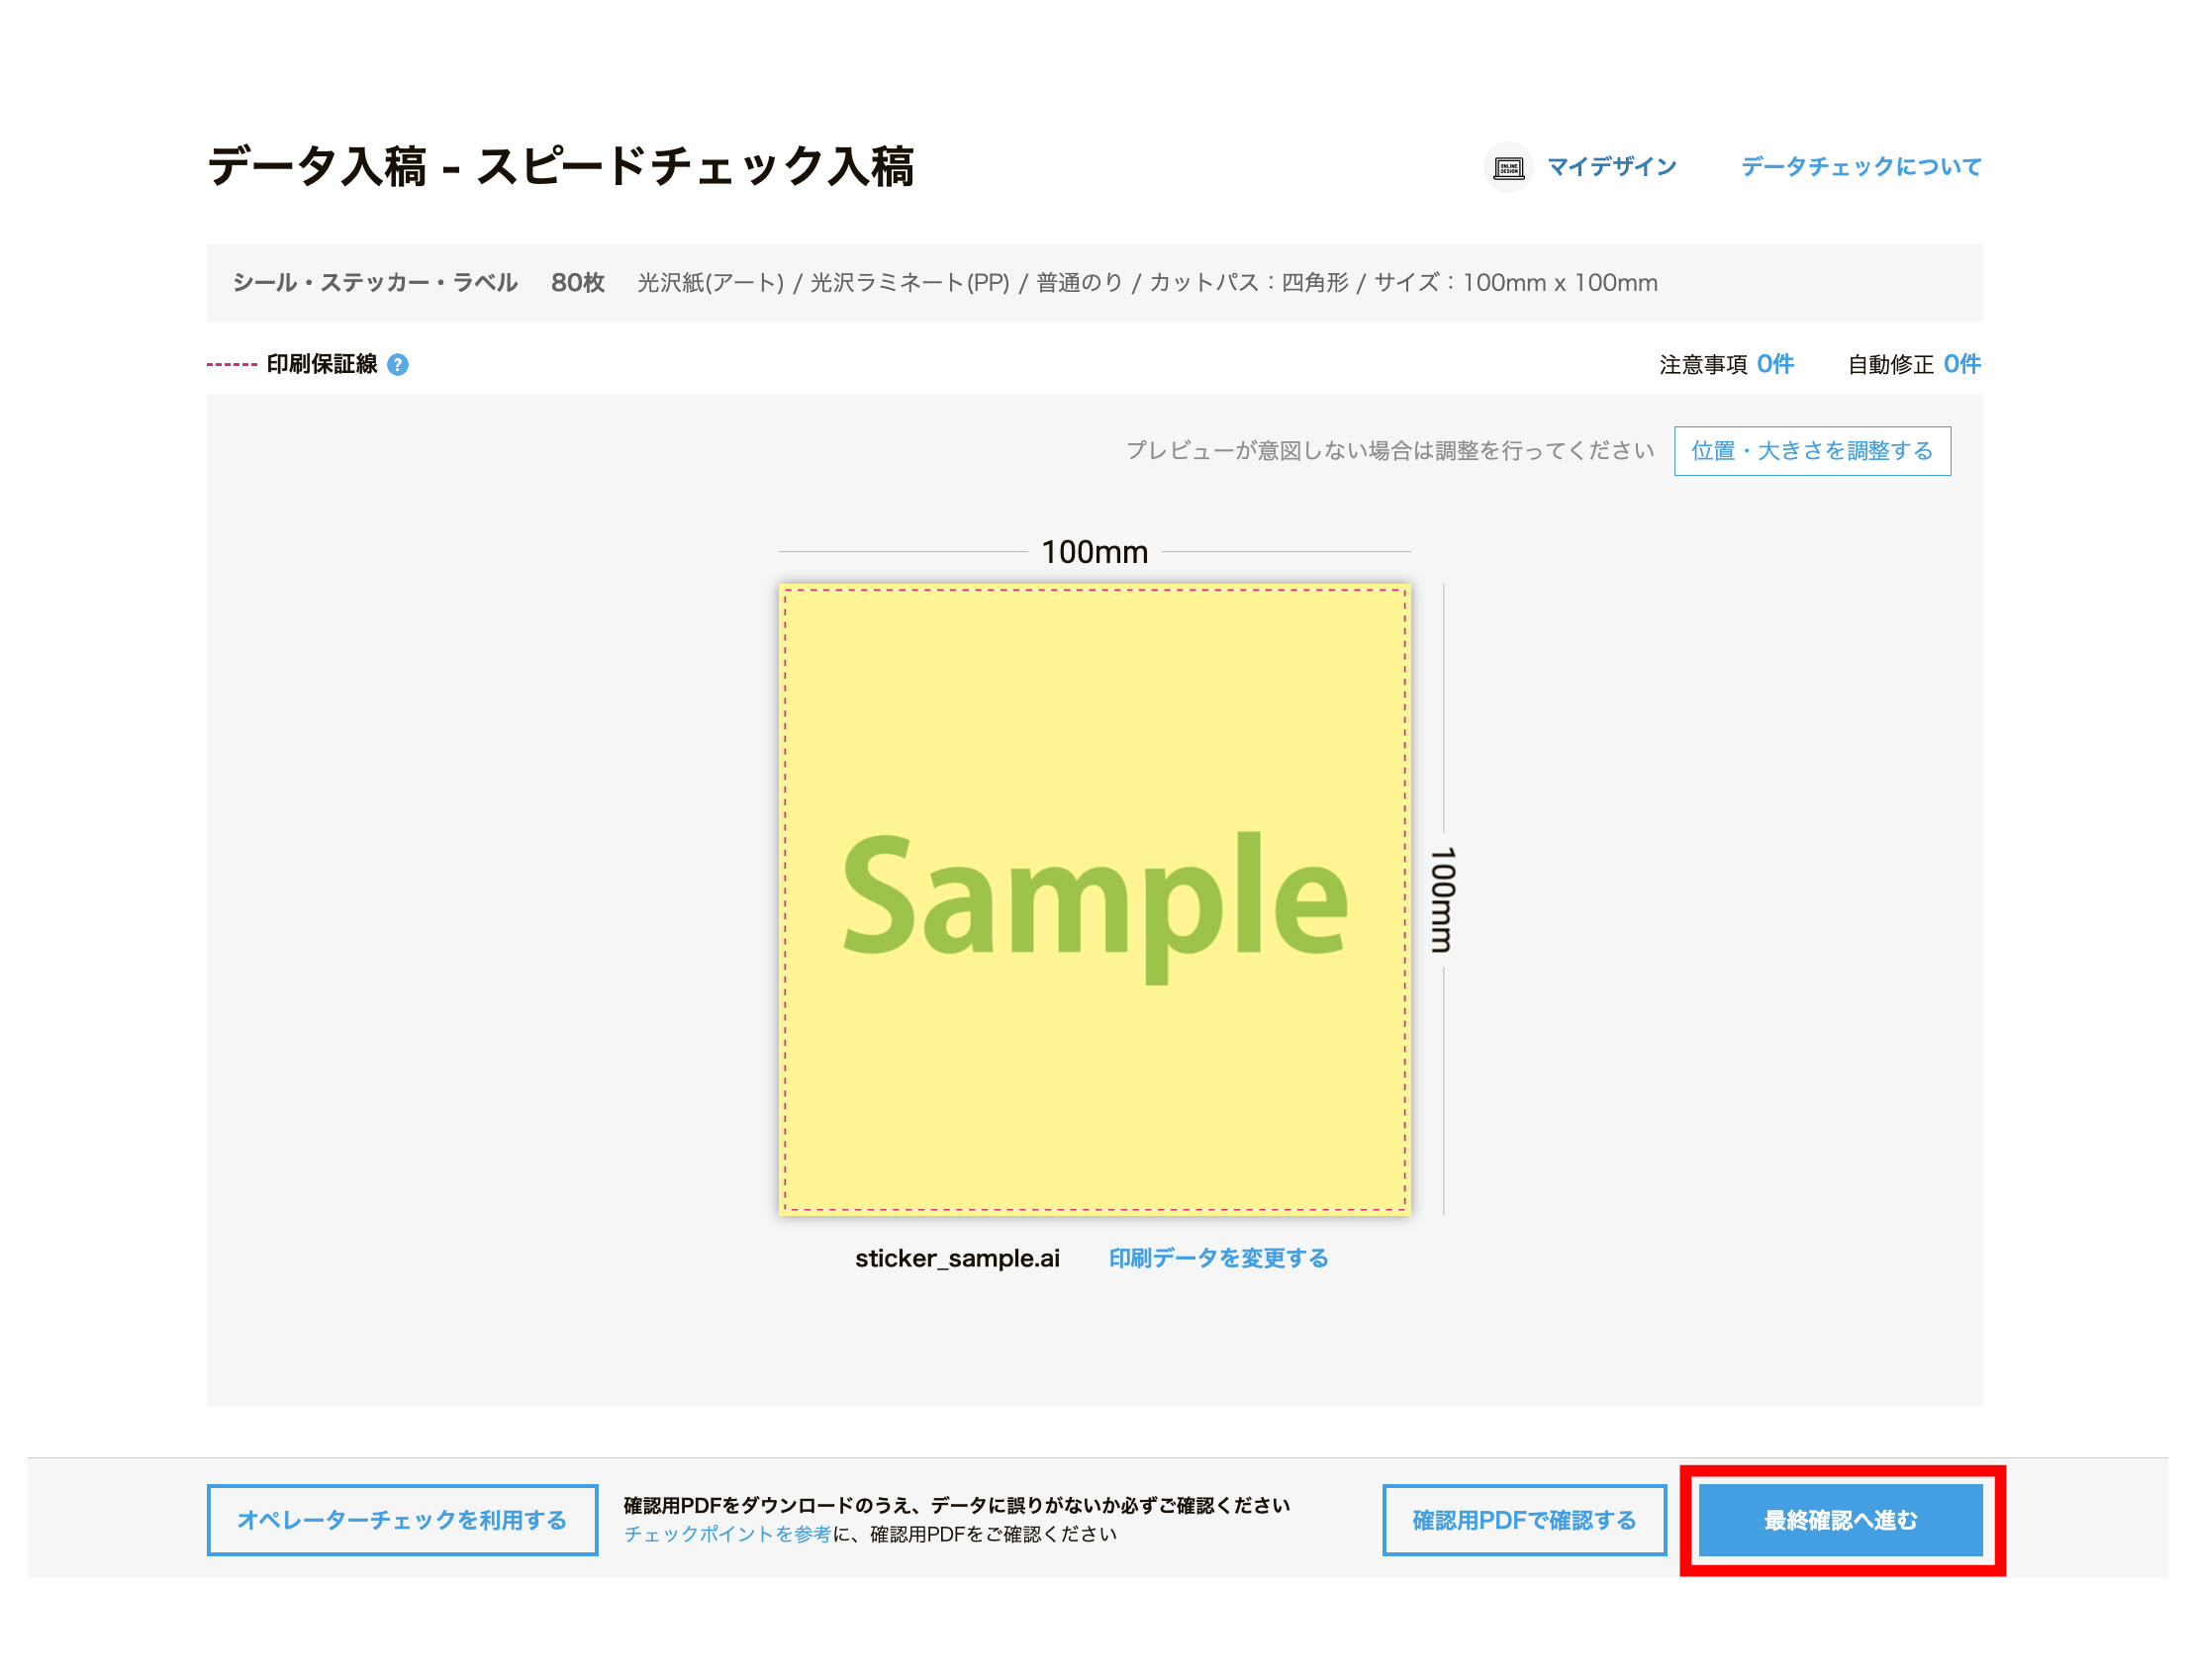Click the page heading データ入稿 - スピードチェック入稿
Viewport: 2195px width, 1680px height.
coord(565,166)
